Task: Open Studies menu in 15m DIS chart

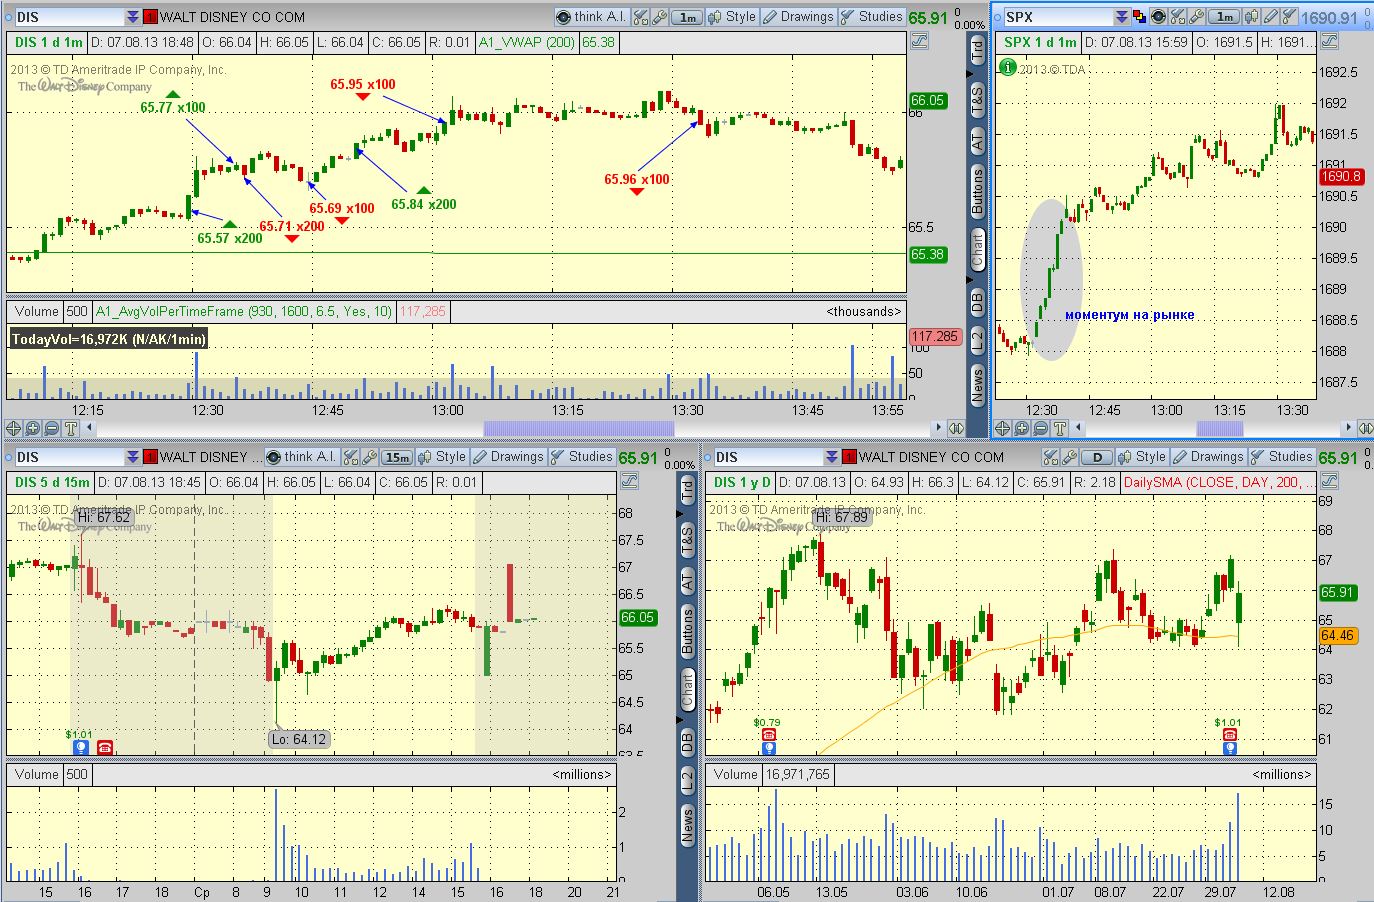Action: pos(581,457)
